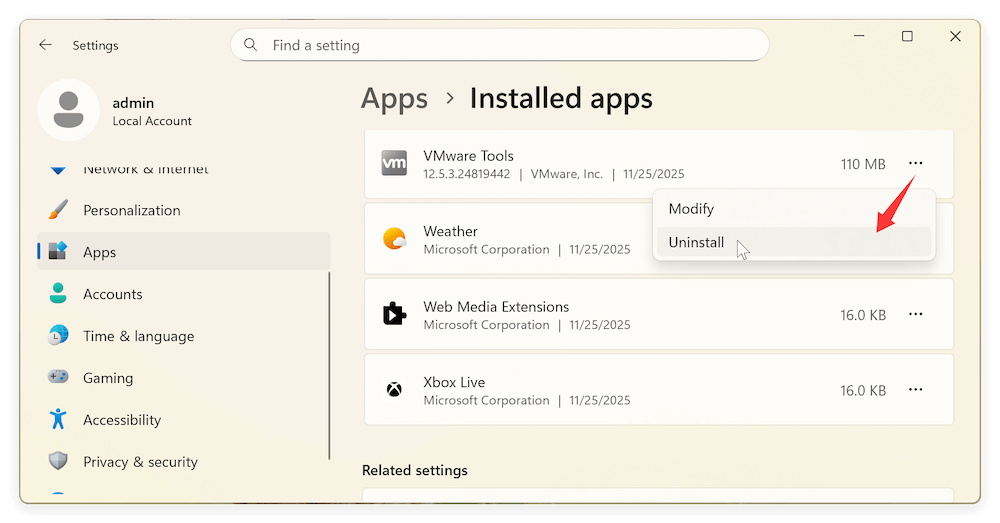This screenshot has width=1000, height=523.
Task: Open Web Media Extensions more options
Action: [x=915, y=314]
